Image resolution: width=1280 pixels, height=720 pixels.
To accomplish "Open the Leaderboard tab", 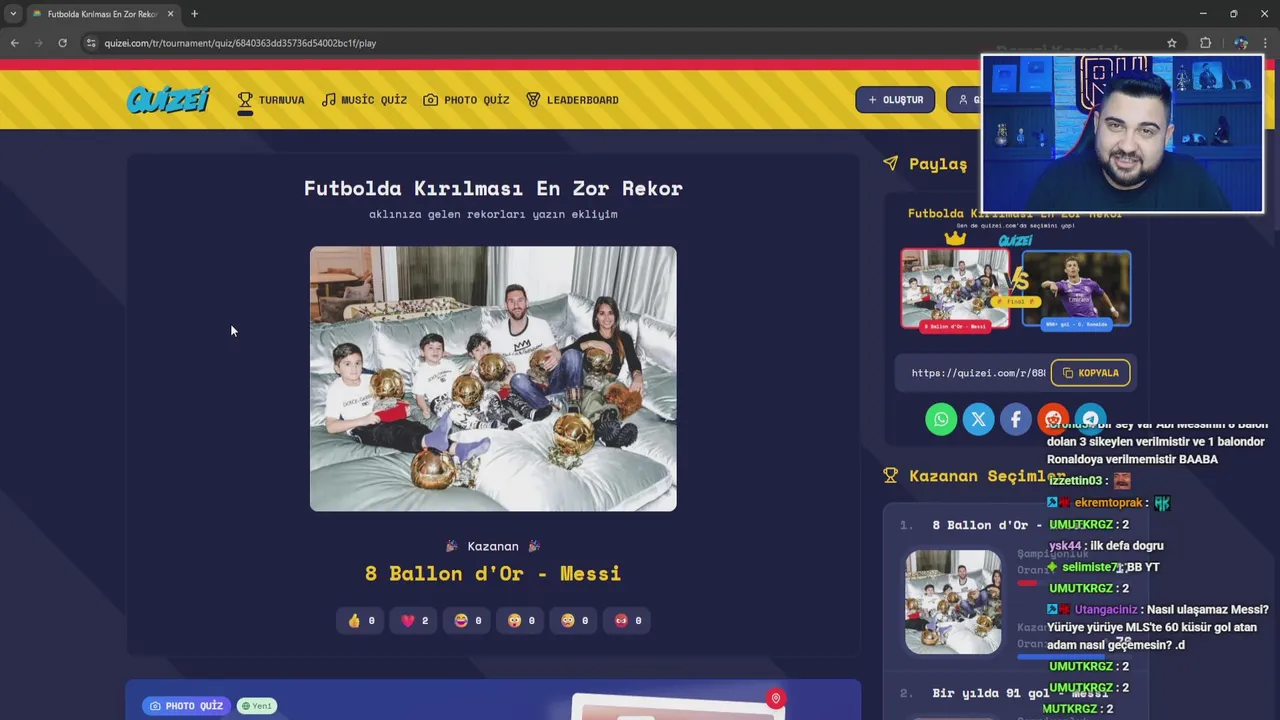I will (x=572, y=100).
